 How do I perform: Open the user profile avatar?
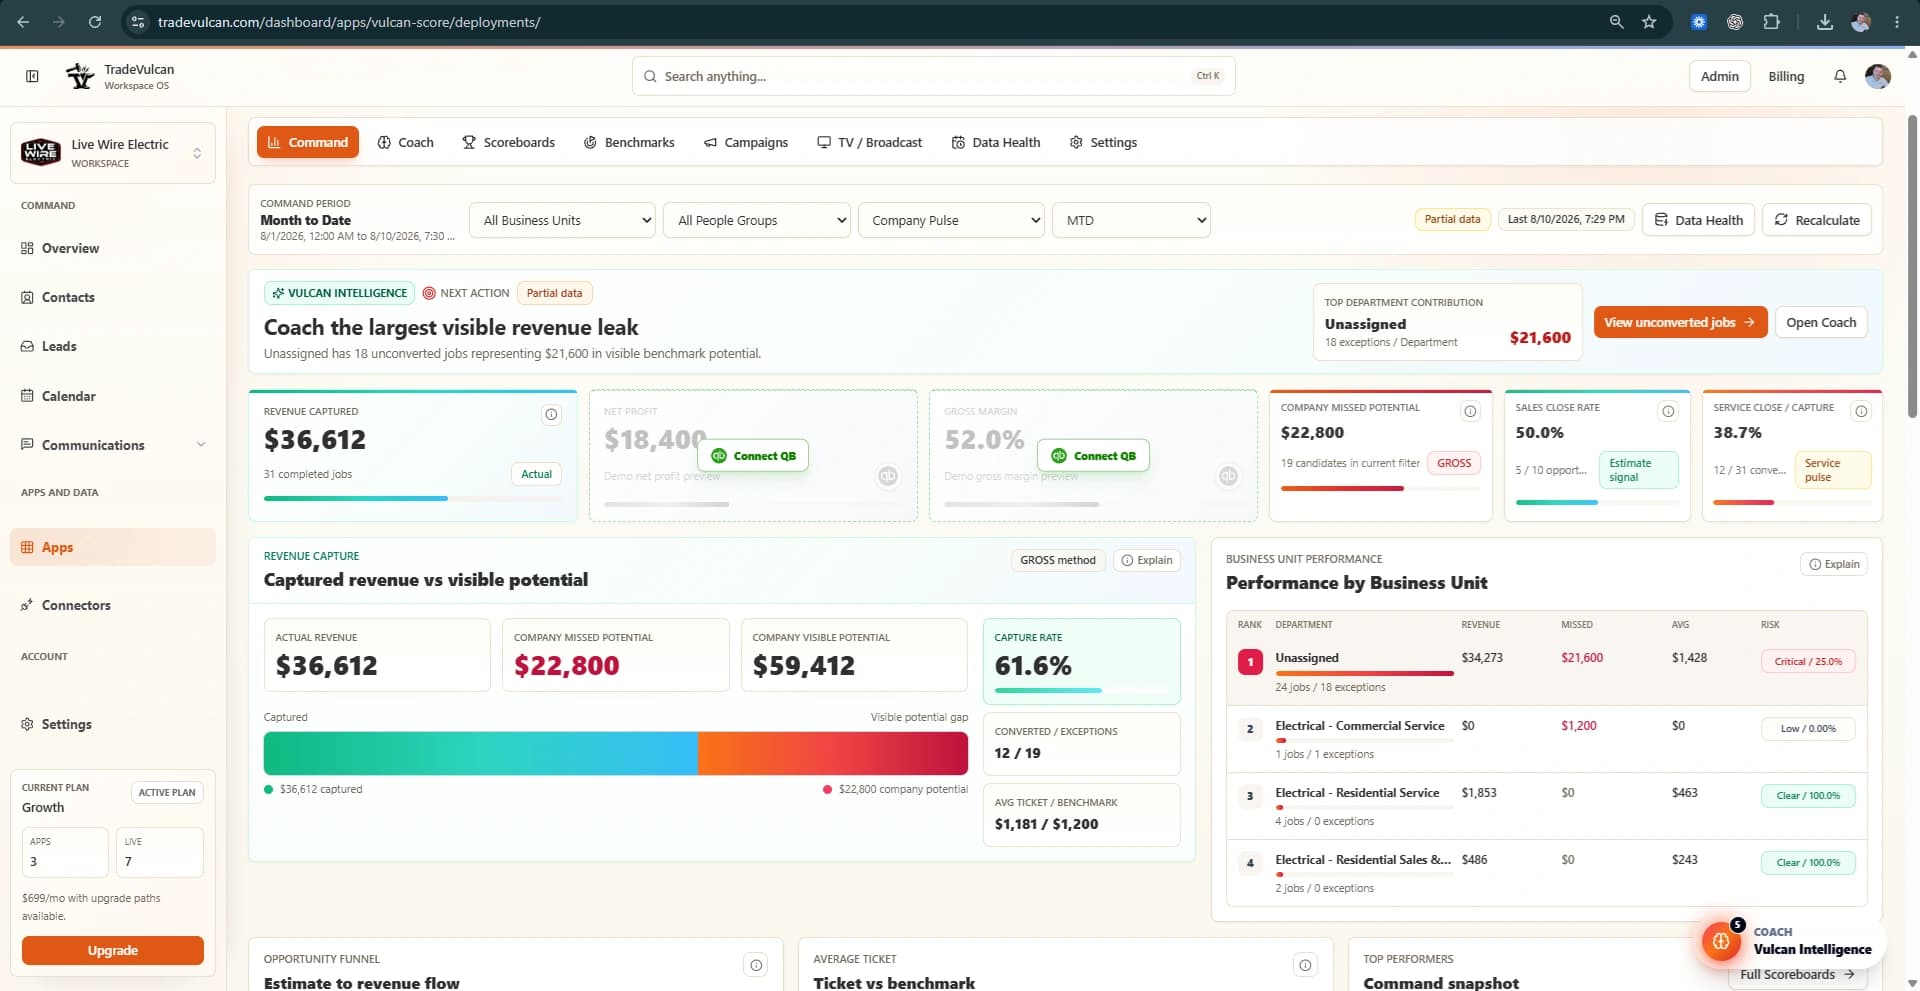1877,76
